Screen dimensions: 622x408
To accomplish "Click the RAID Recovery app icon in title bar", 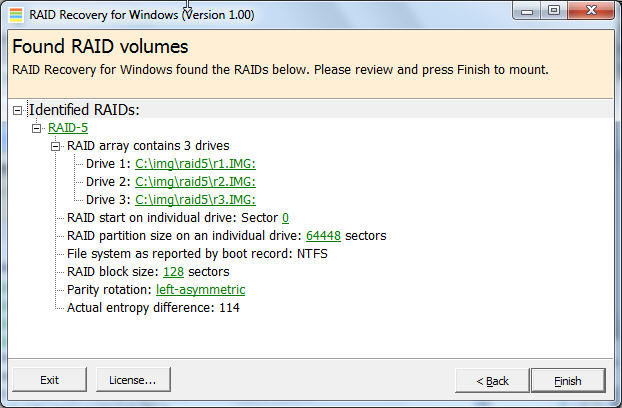I will tap(16, 15).
